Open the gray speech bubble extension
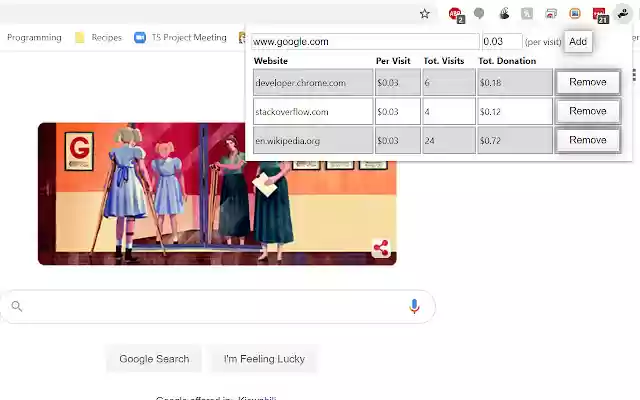Viewport: 640px width, 400px height. [x=479, y=14]
